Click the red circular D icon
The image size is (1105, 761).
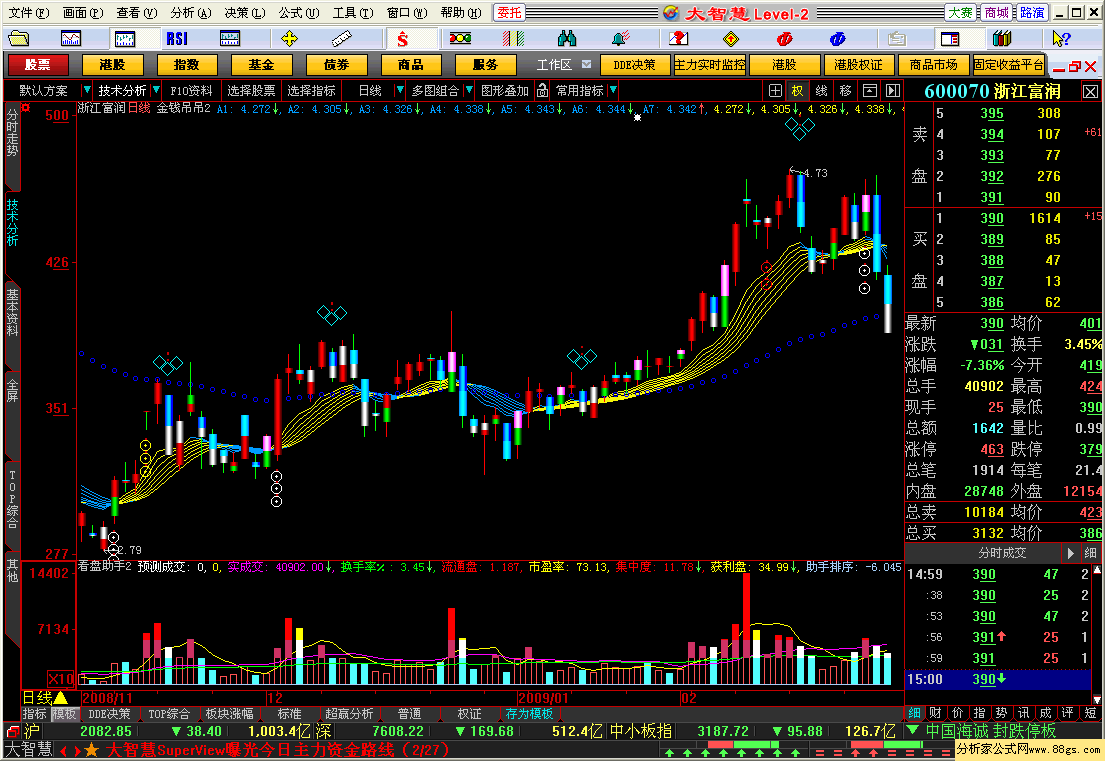click(784, 38)
